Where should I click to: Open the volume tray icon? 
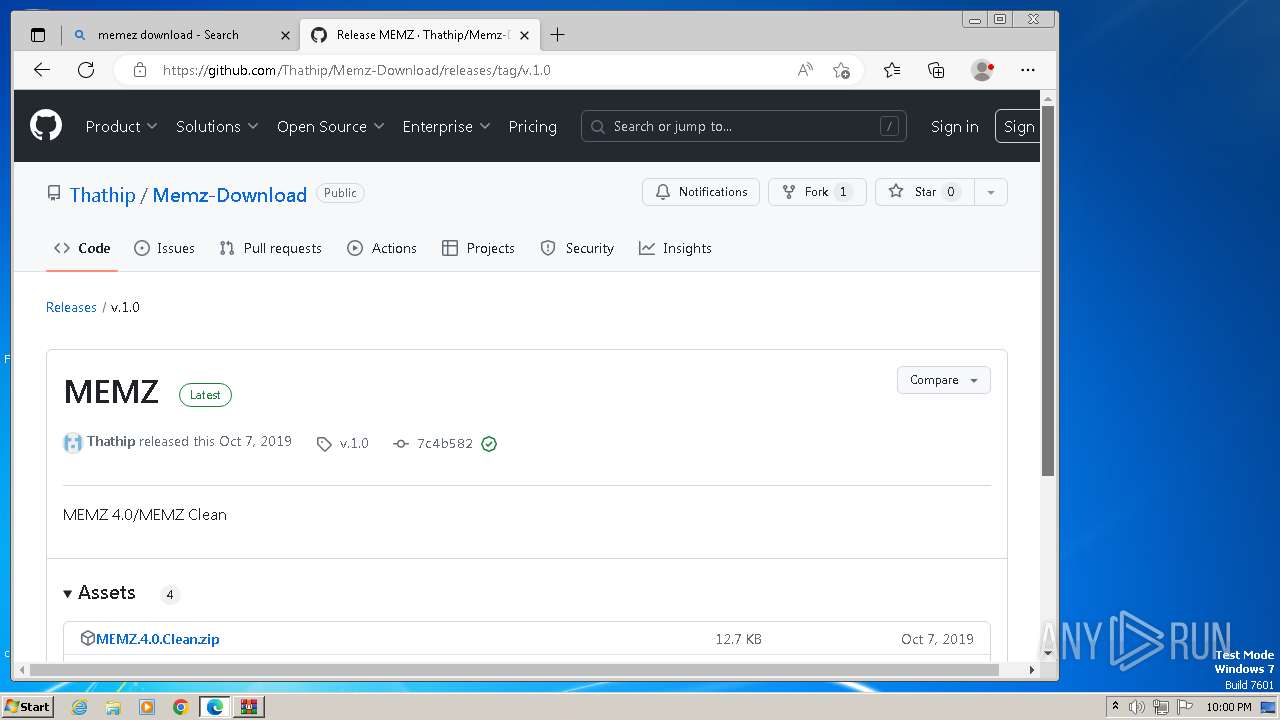point(1137,707)
